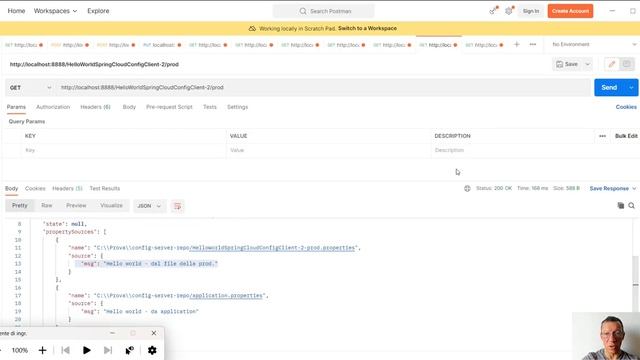Open the Authorization tab
Screen dimensions: 640x360
tap(53, 107)
